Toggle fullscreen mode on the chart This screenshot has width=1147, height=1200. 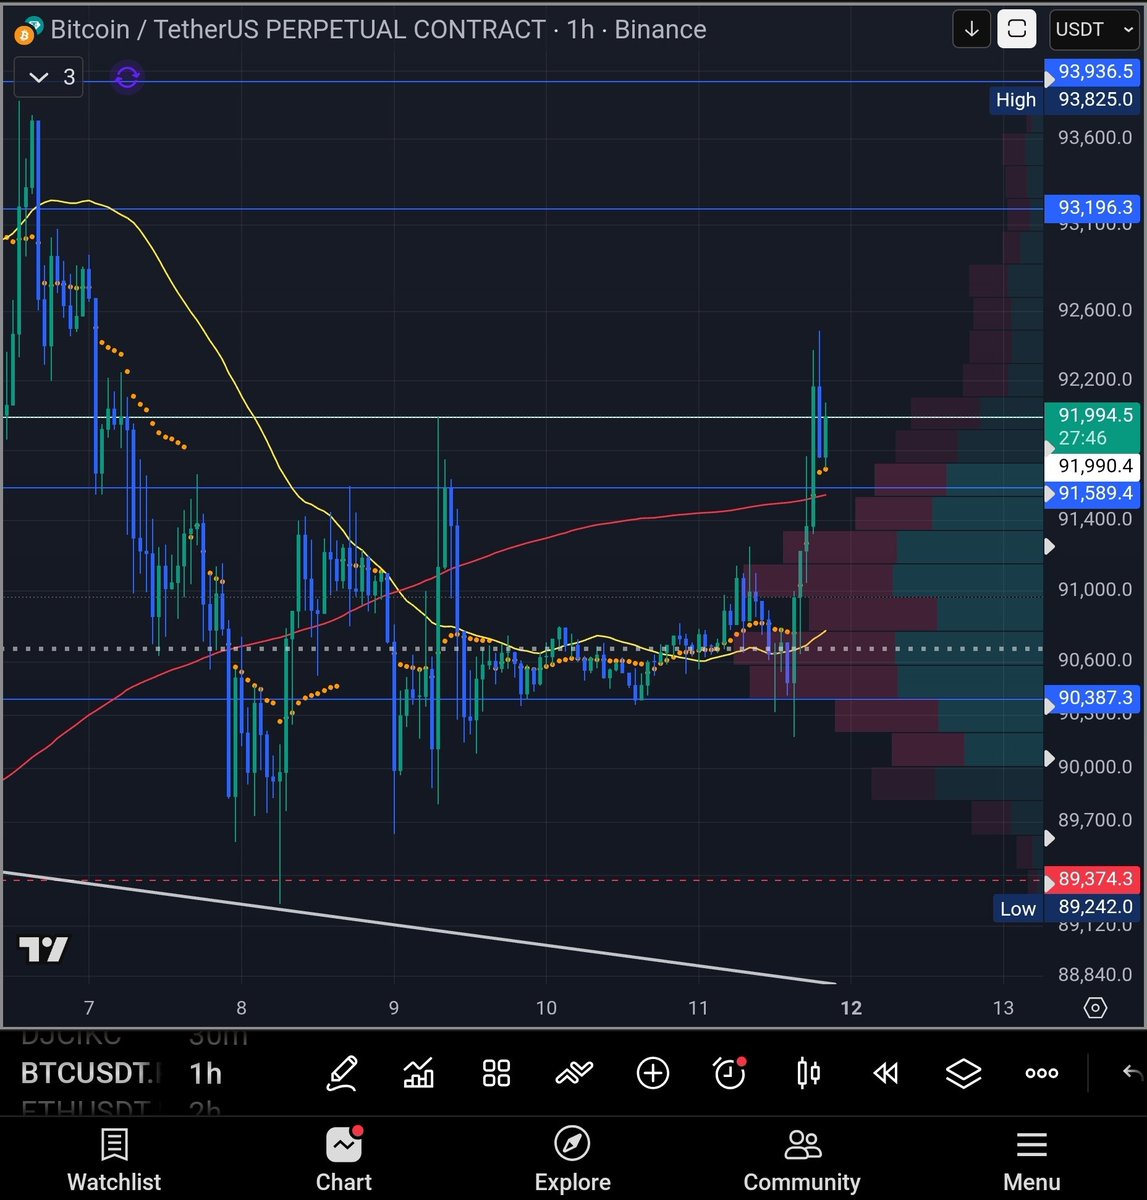(1016, 29)
